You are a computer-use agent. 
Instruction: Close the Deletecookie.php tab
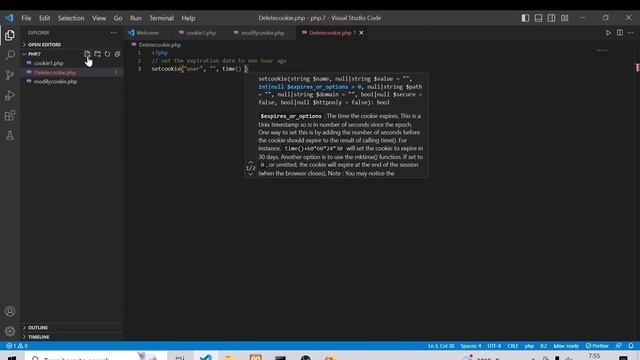(361, 33)
